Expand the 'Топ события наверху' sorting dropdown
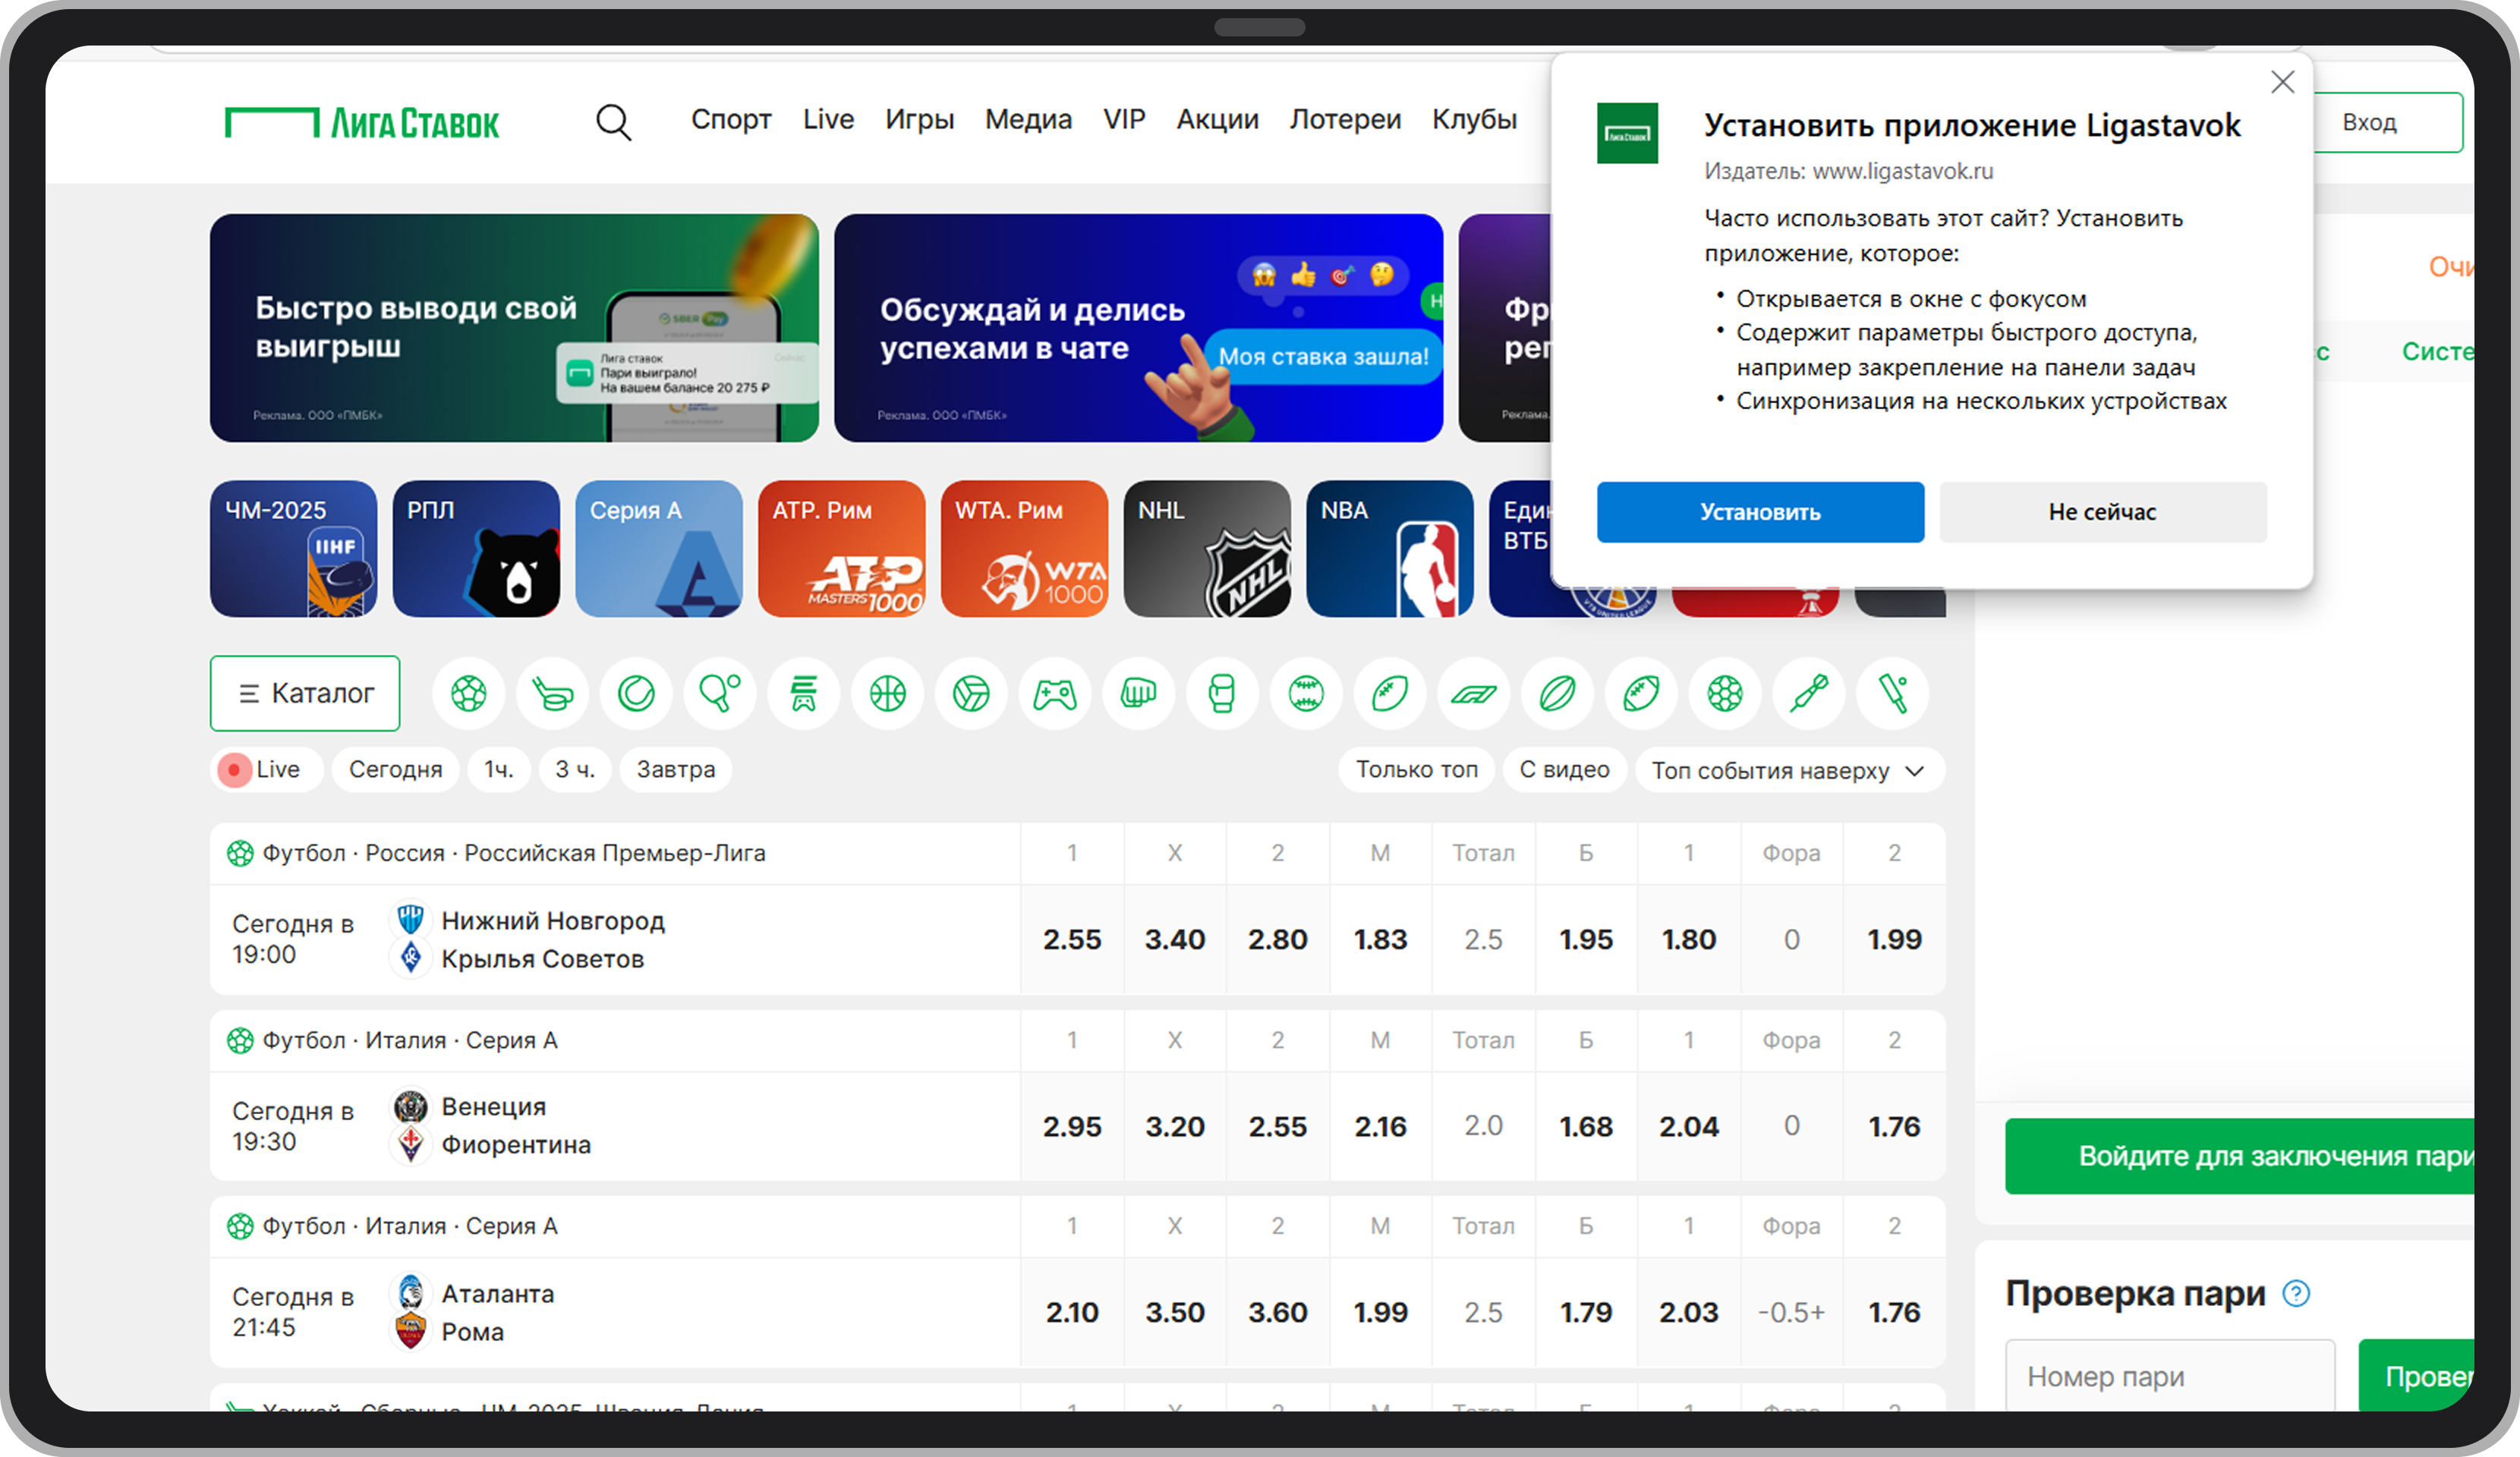Viewport: 2520px width, 1457px height. (1788, 770)
